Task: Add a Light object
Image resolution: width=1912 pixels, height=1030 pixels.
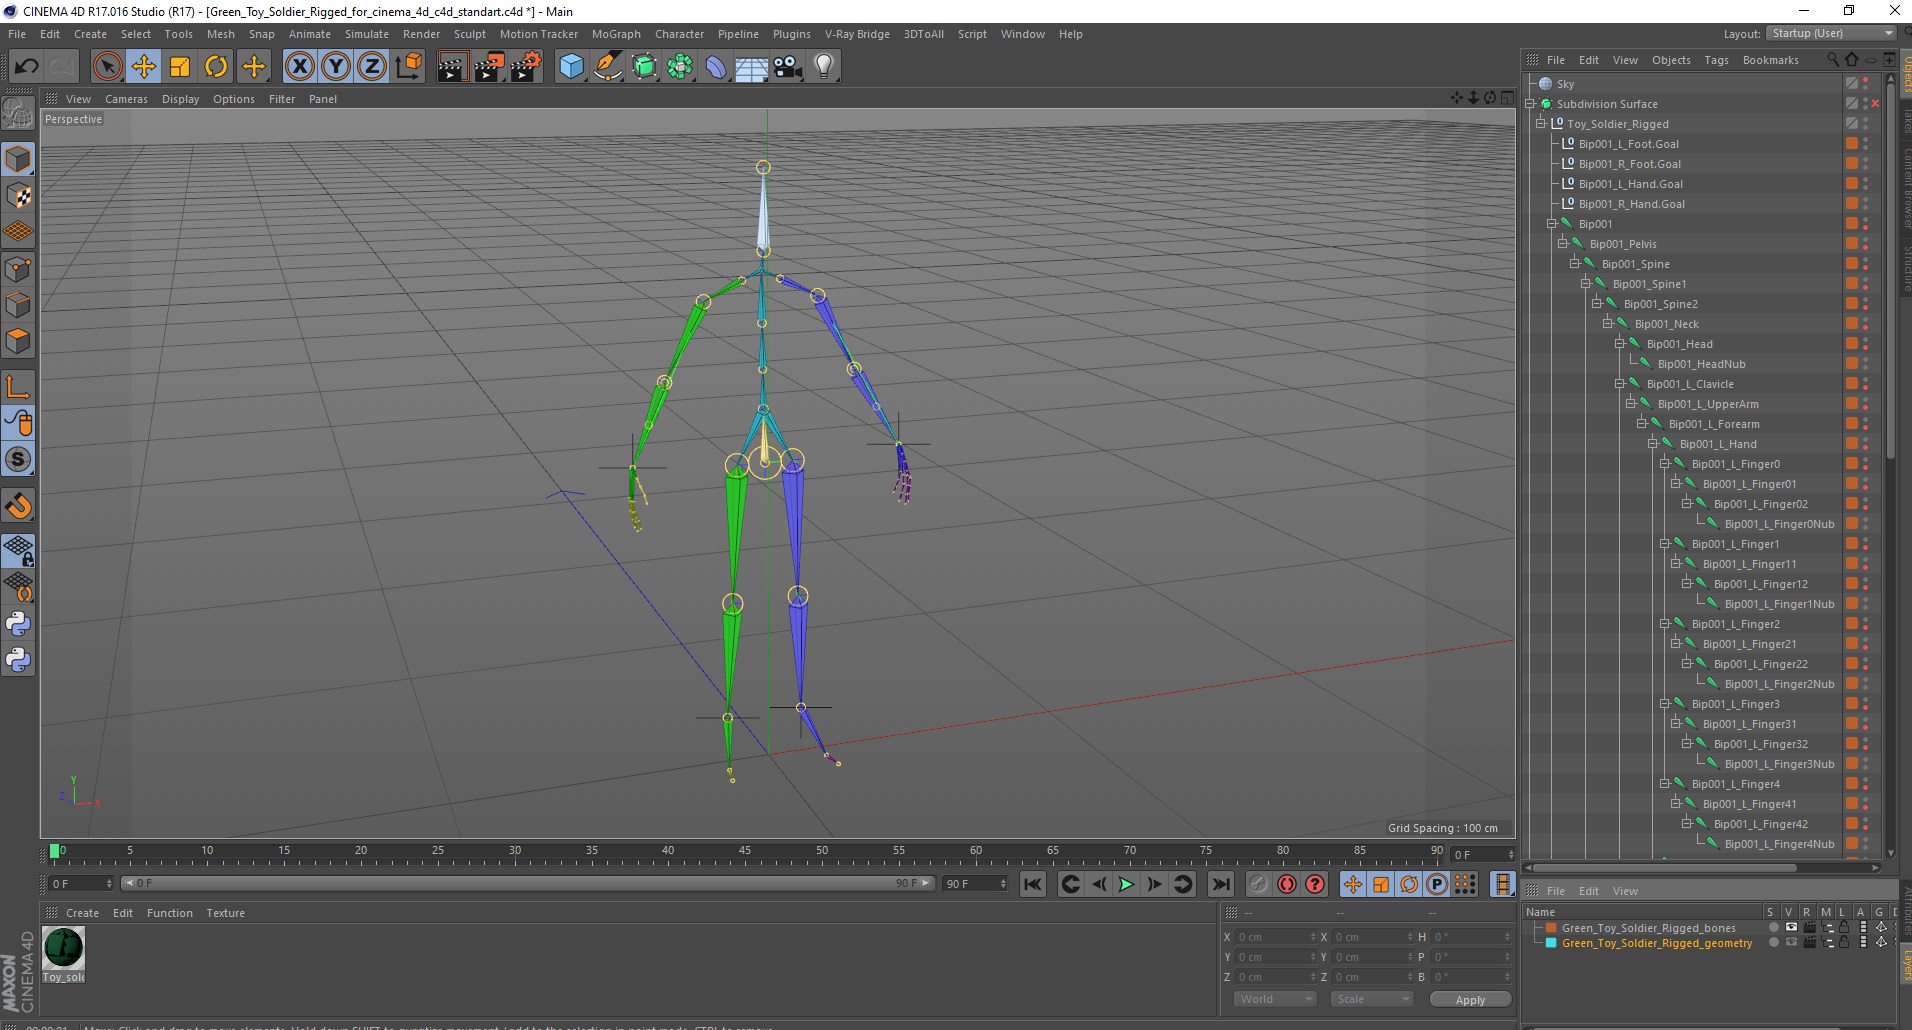Action: 824,67
